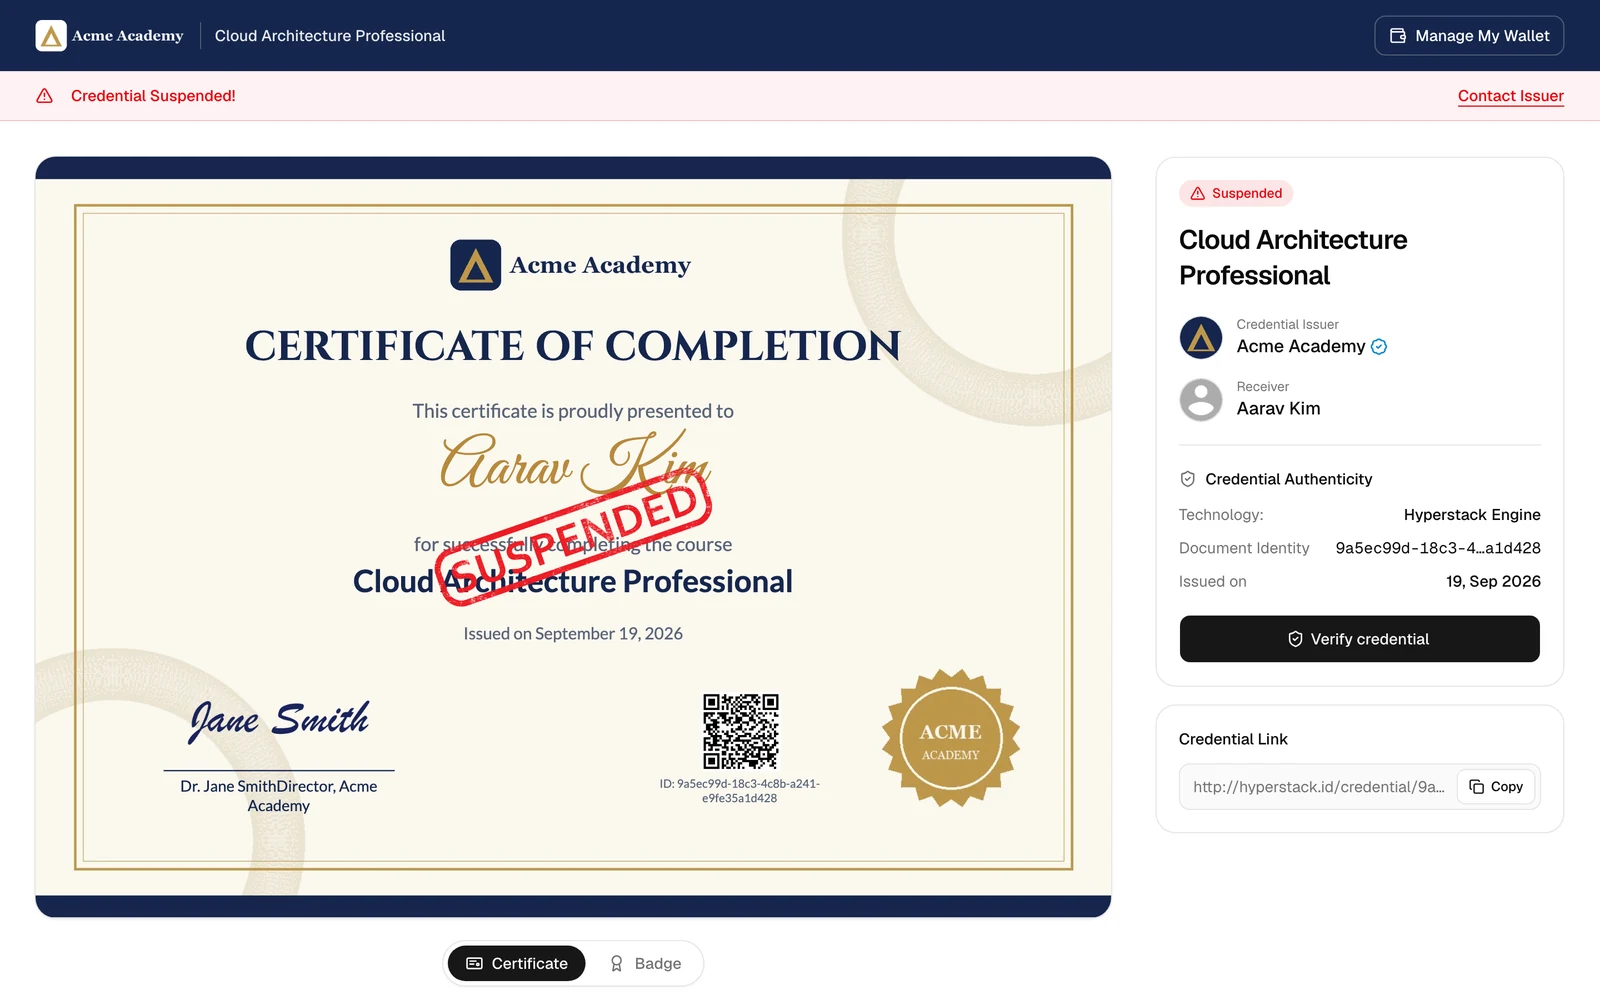This screenshot has width=1600, height=1000.
Task: Click the Credential Suspended! alert text
Action: 153,96
